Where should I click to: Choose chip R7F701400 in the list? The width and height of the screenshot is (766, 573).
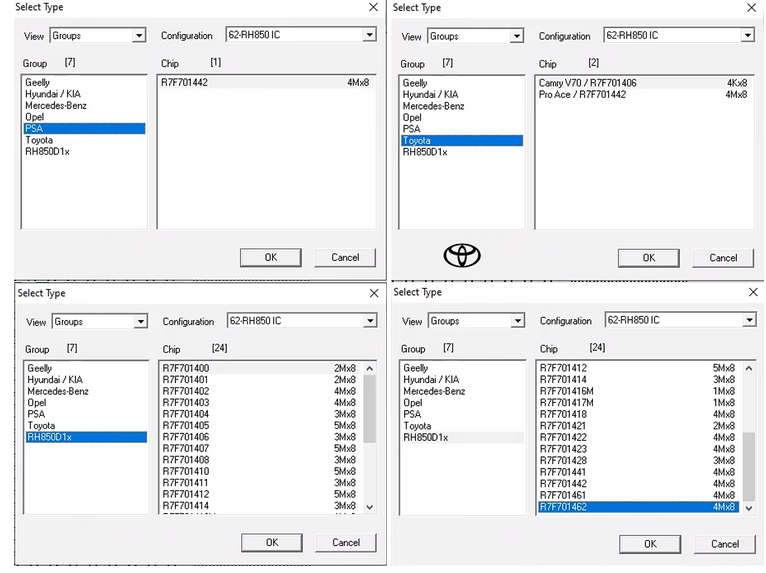pyautogui.click(x=185, y=369)
